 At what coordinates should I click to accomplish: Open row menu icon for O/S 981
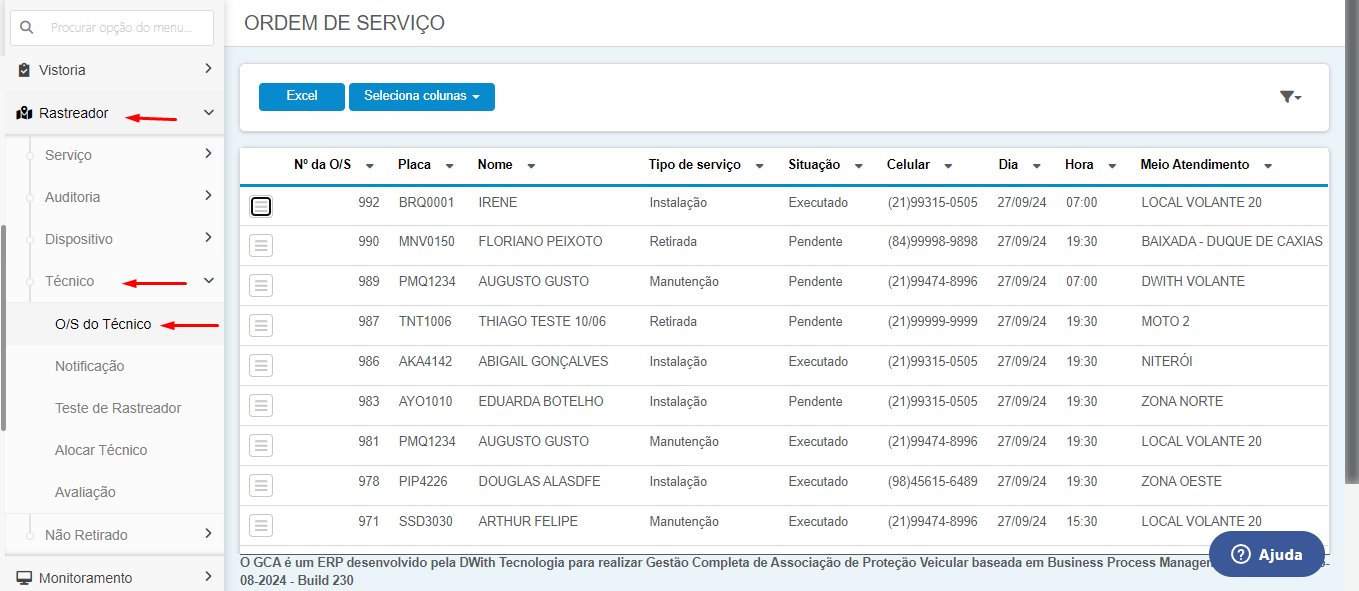coord(261,445)
